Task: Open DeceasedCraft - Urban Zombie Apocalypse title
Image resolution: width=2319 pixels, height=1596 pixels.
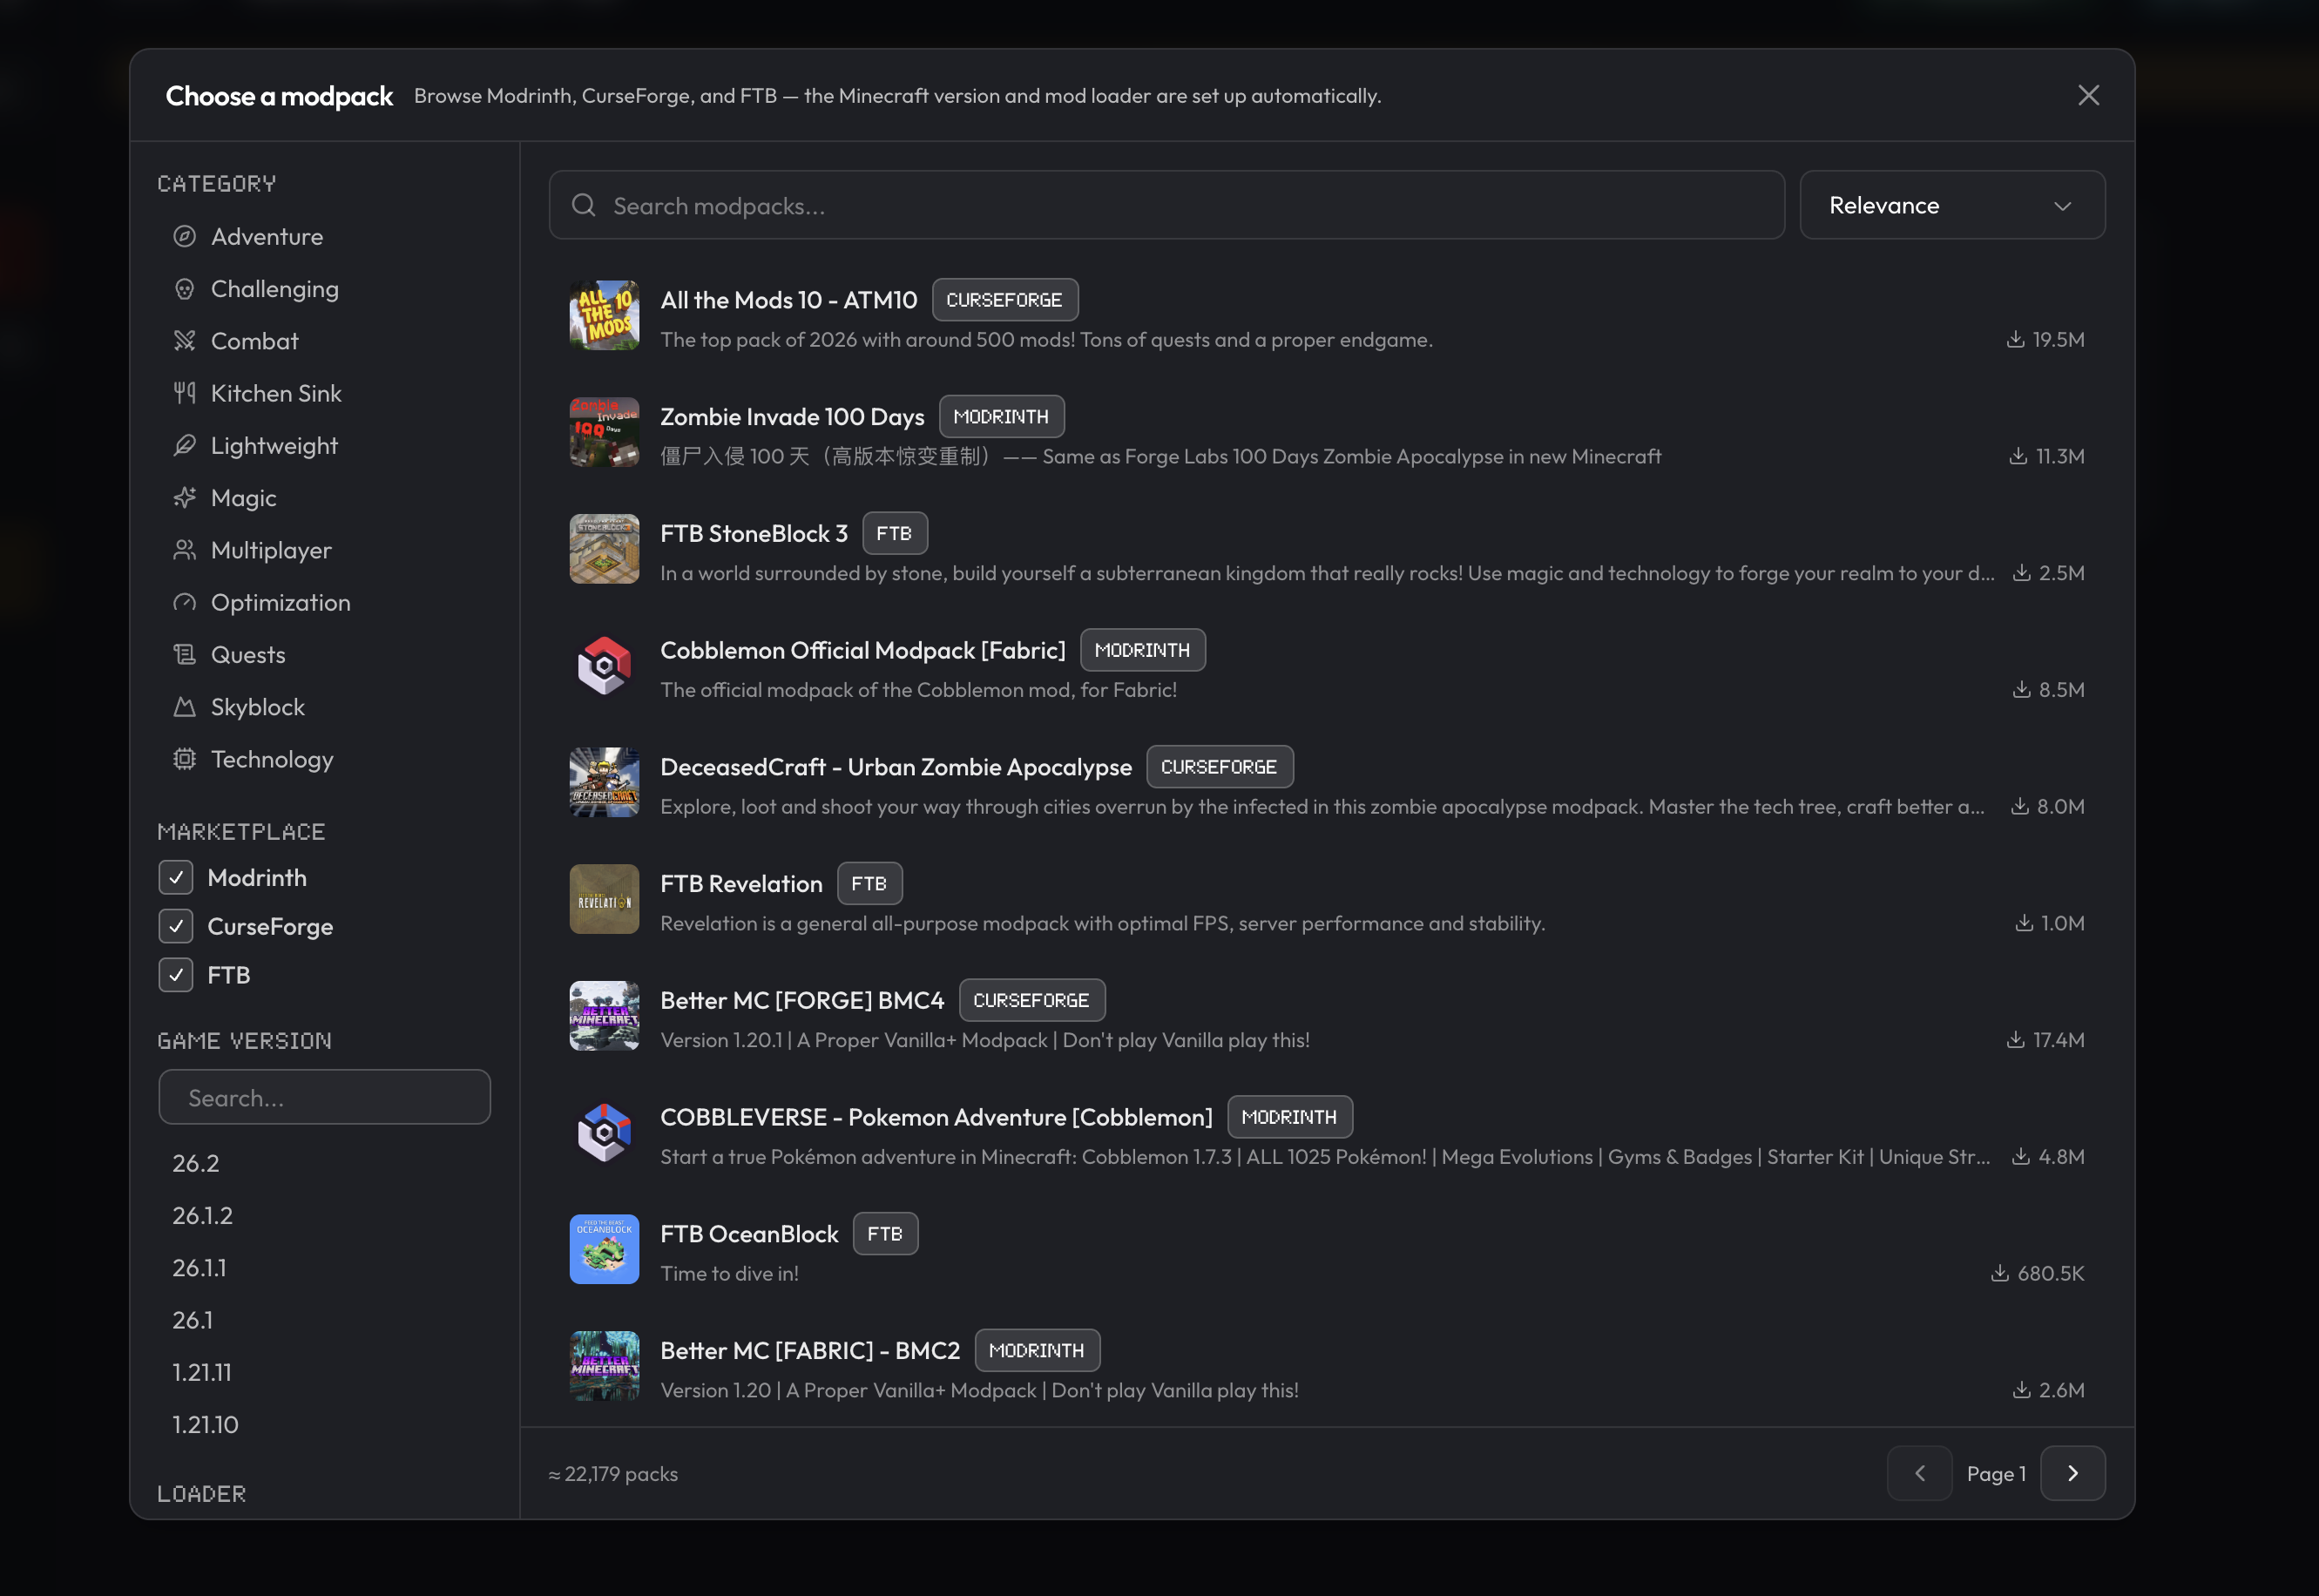Action: pos(896,767)
